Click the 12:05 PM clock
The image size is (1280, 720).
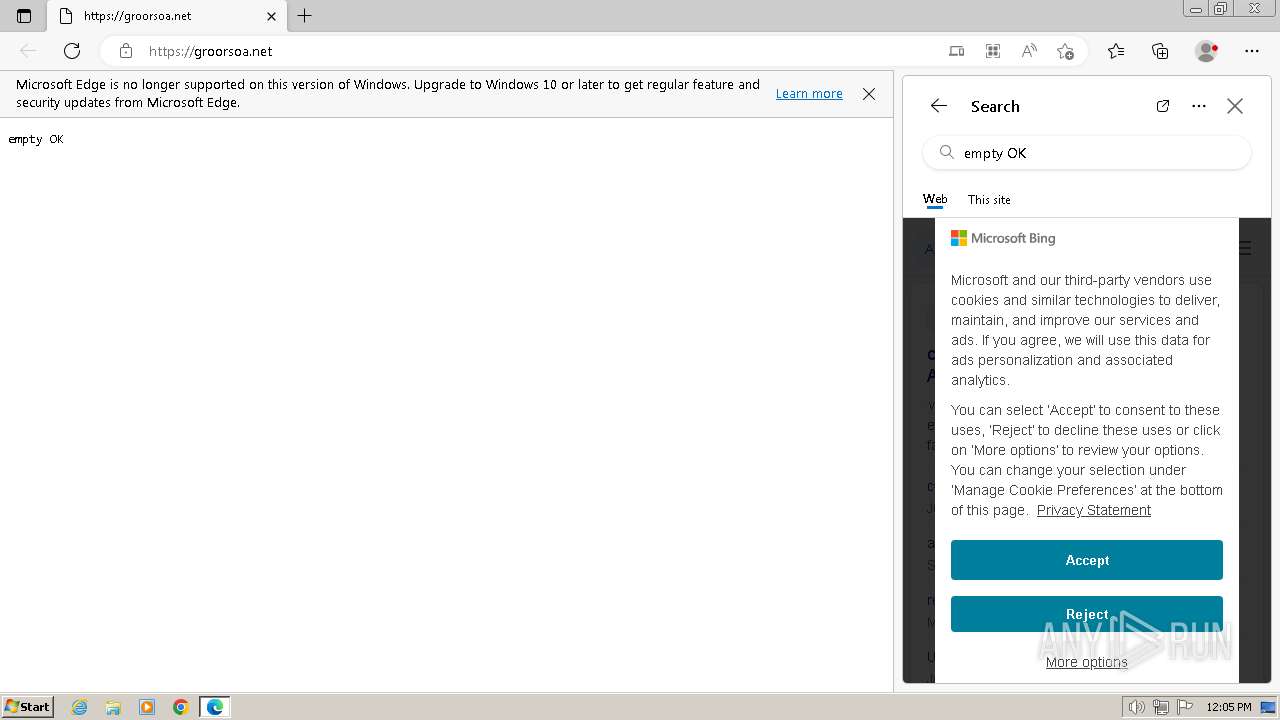point(1229,707)
